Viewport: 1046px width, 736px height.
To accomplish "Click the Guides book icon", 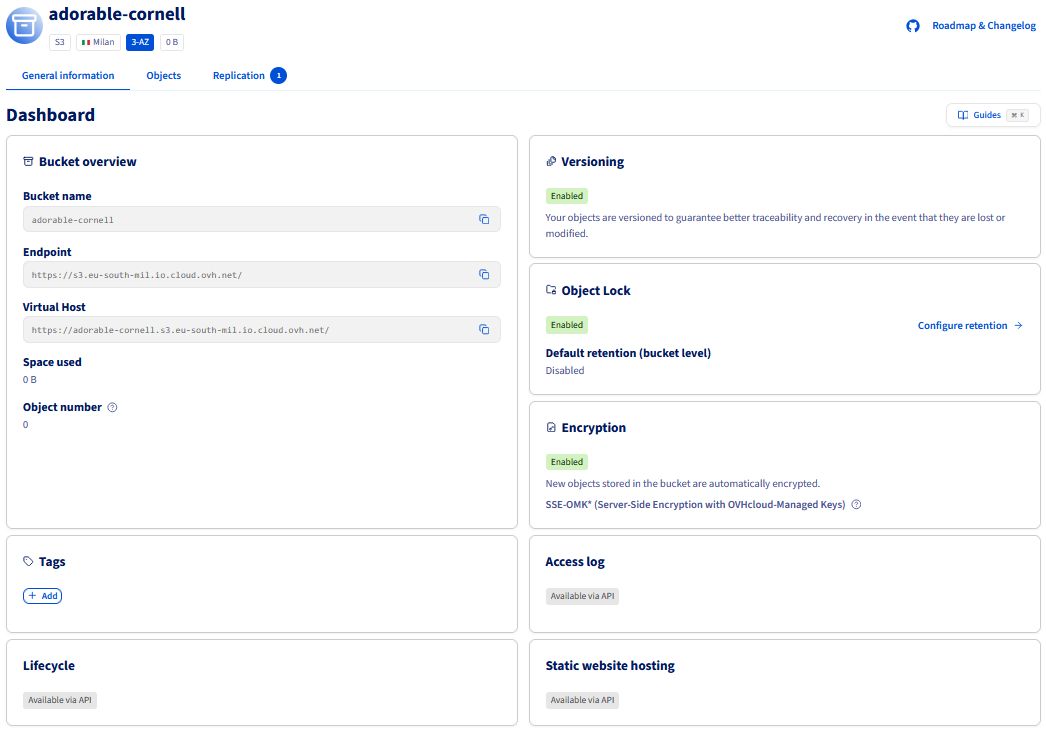I will [963, 115].
